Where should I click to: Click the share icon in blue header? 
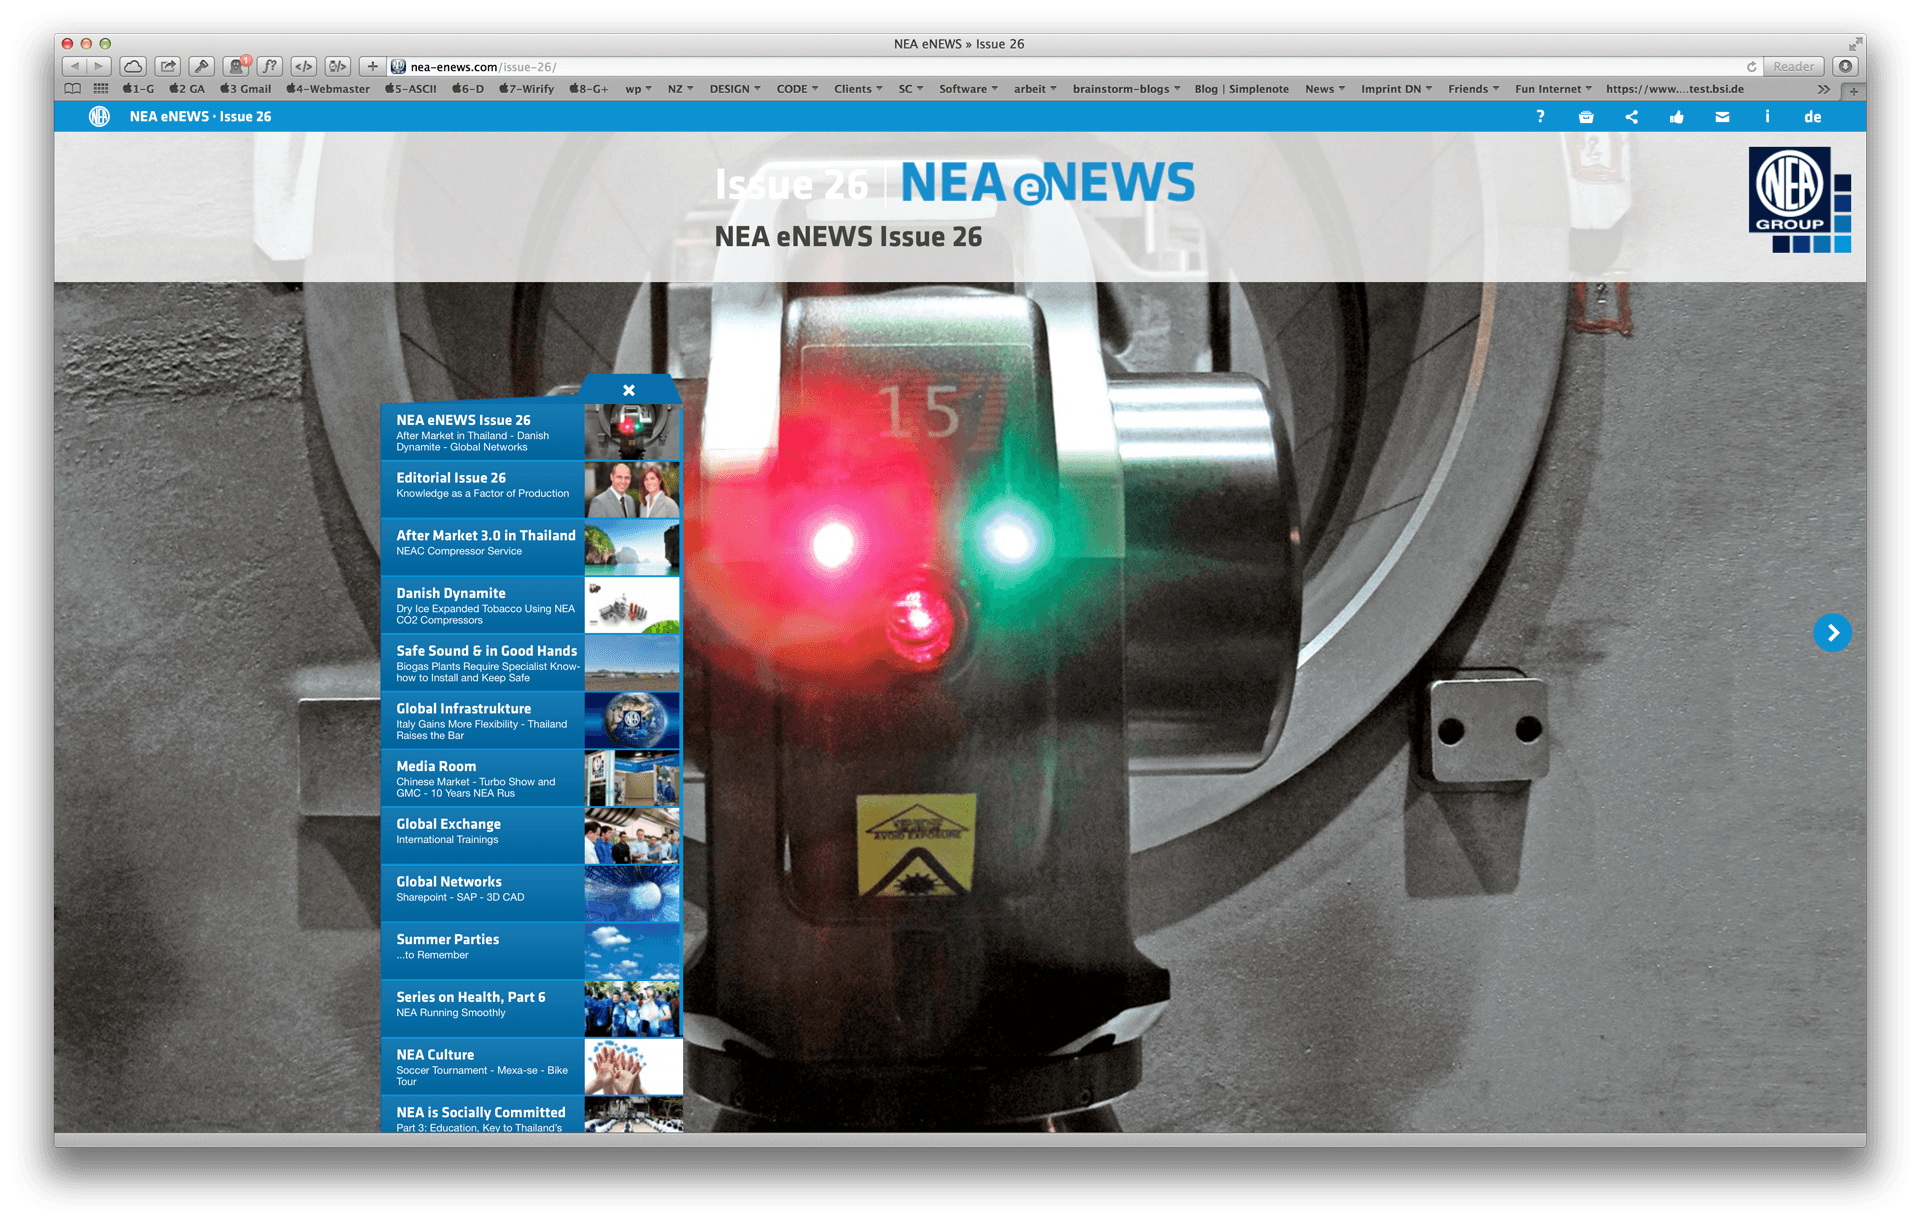point(1631,117)
